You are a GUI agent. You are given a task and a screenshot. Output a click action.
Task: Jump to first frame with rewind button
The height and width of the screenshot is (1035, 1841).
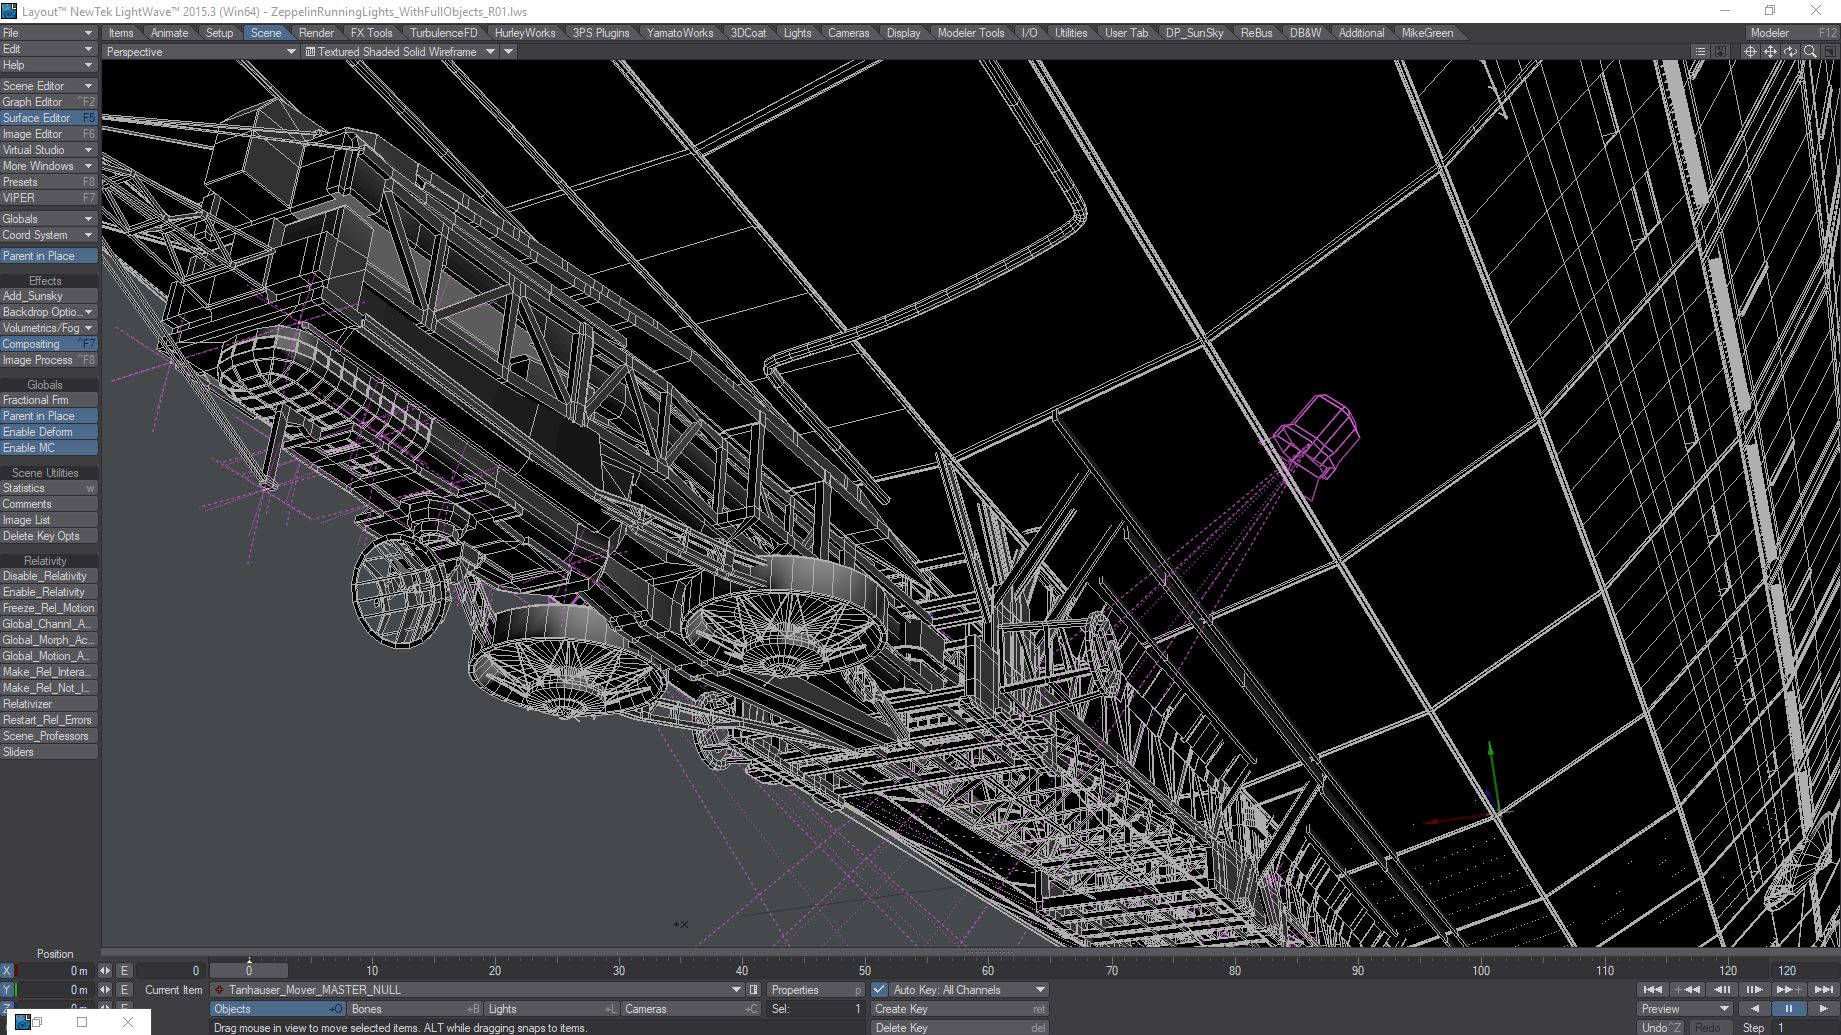pyautogui.click(x=1653, y=990)
